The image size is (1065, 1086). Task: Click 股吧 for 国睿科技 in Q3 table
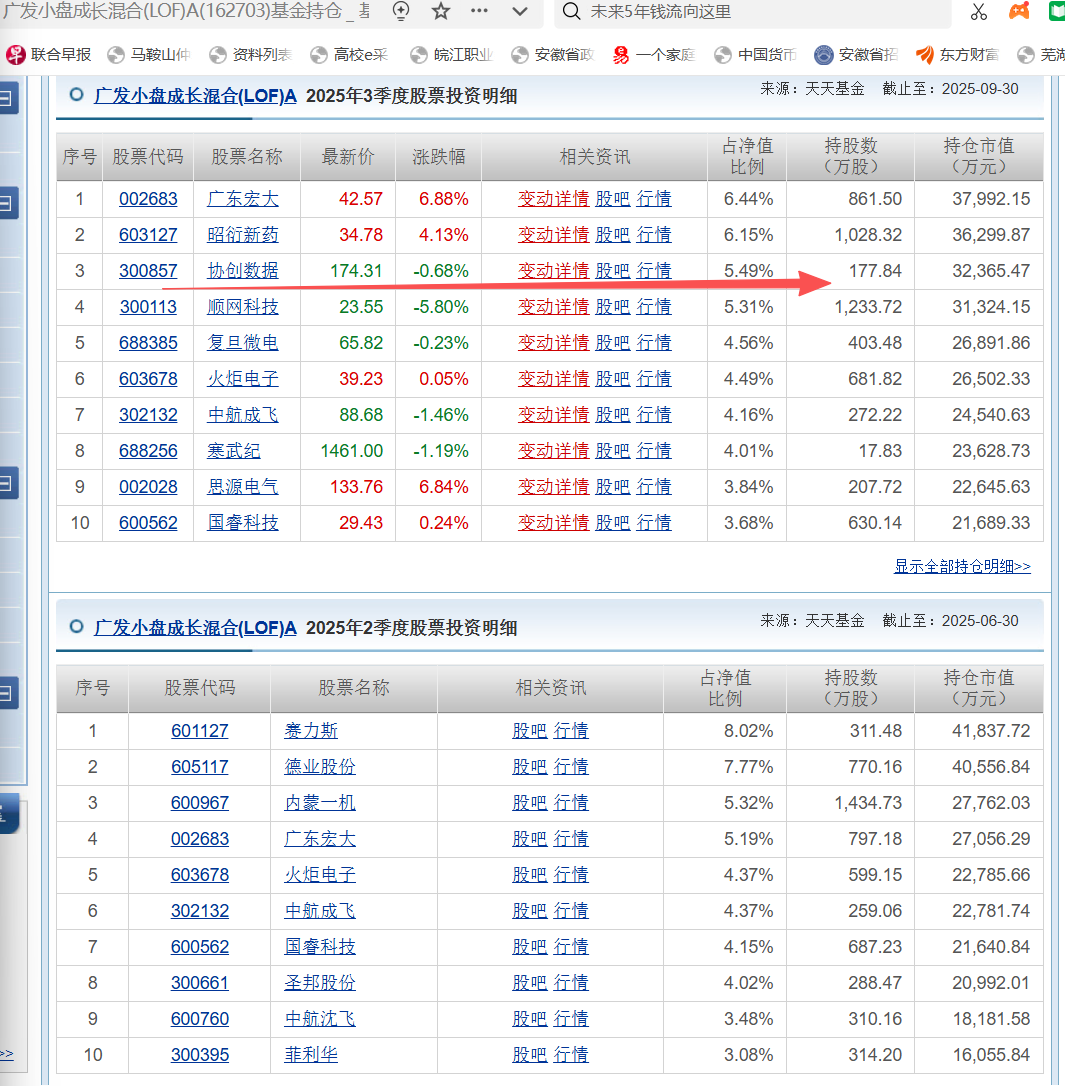point(613,523)
